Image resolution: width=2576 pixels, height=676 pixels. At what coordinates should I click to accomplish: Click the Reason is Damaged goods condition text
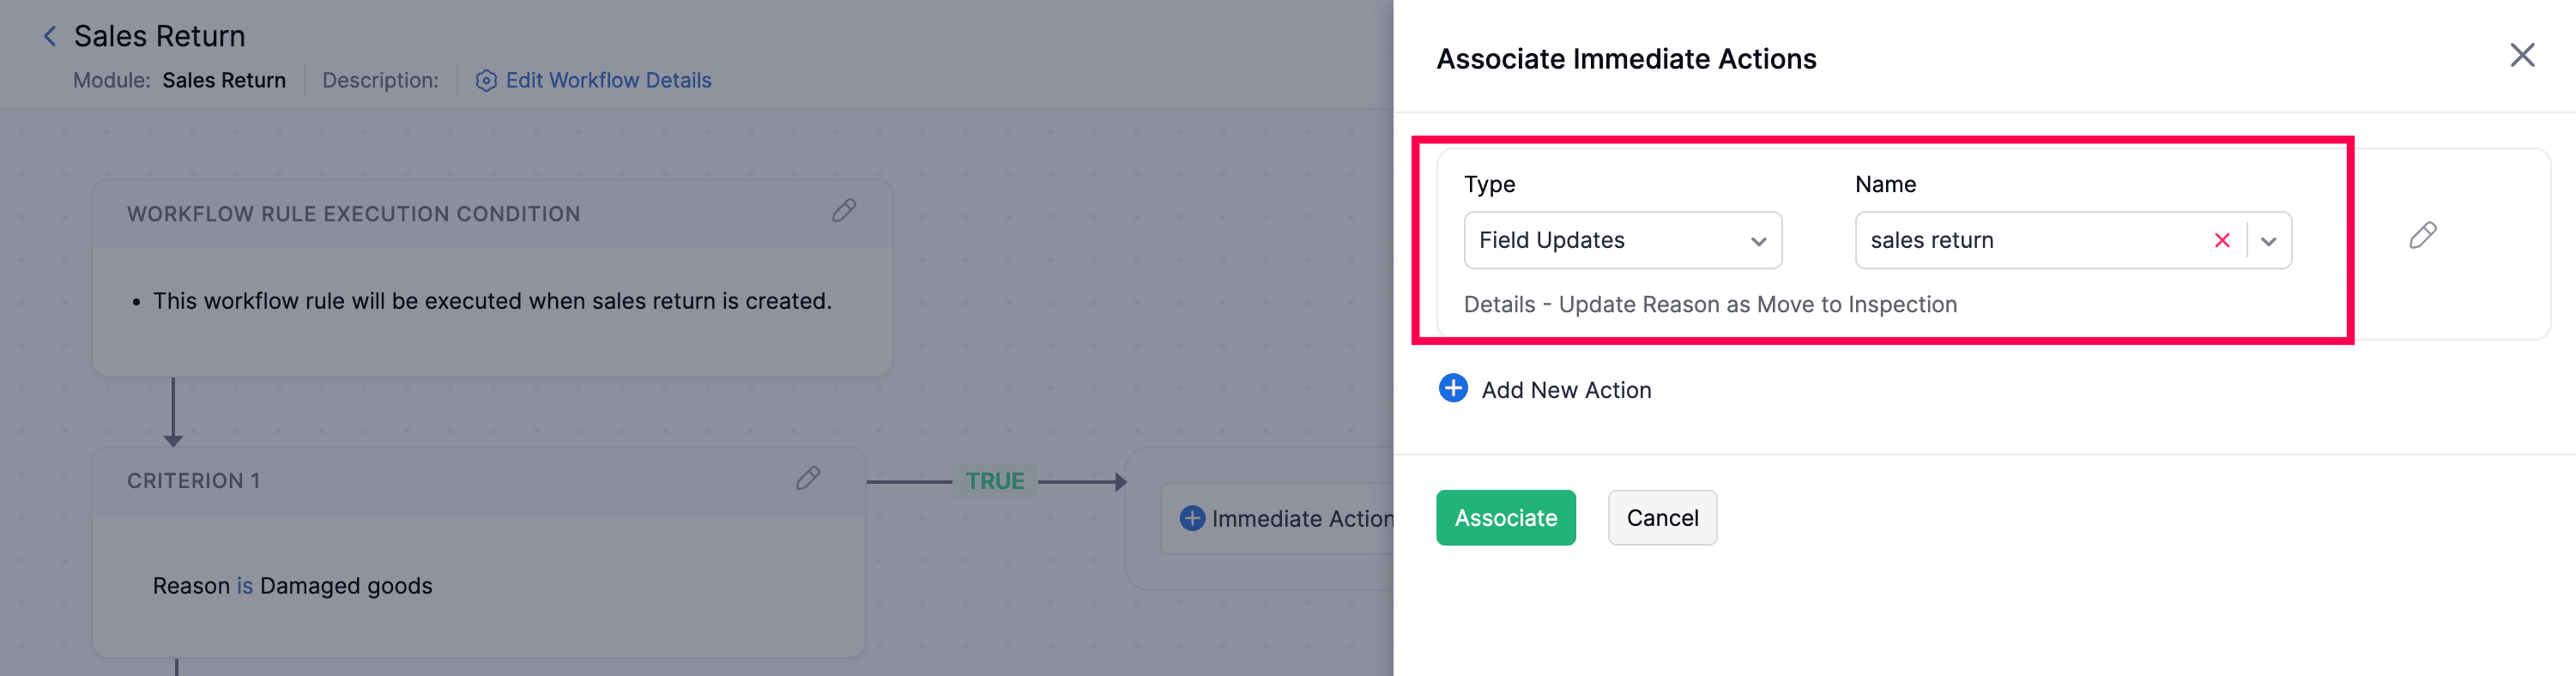point(292,586)
